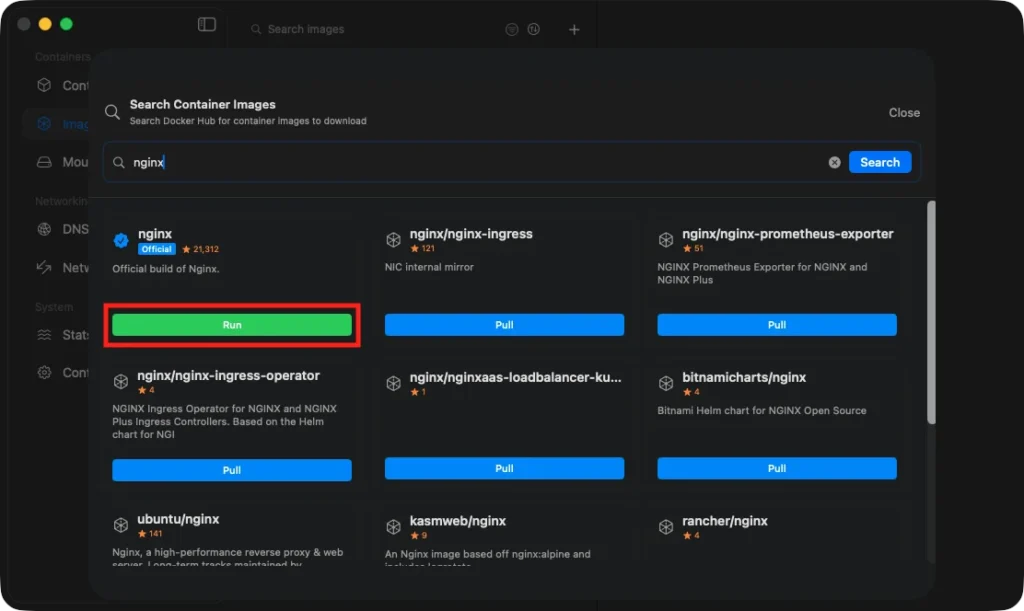This screenshot has height=611, width=1024.
Task: Pull the nginx/nginx-ingress image
Action: tap(504, 324)
